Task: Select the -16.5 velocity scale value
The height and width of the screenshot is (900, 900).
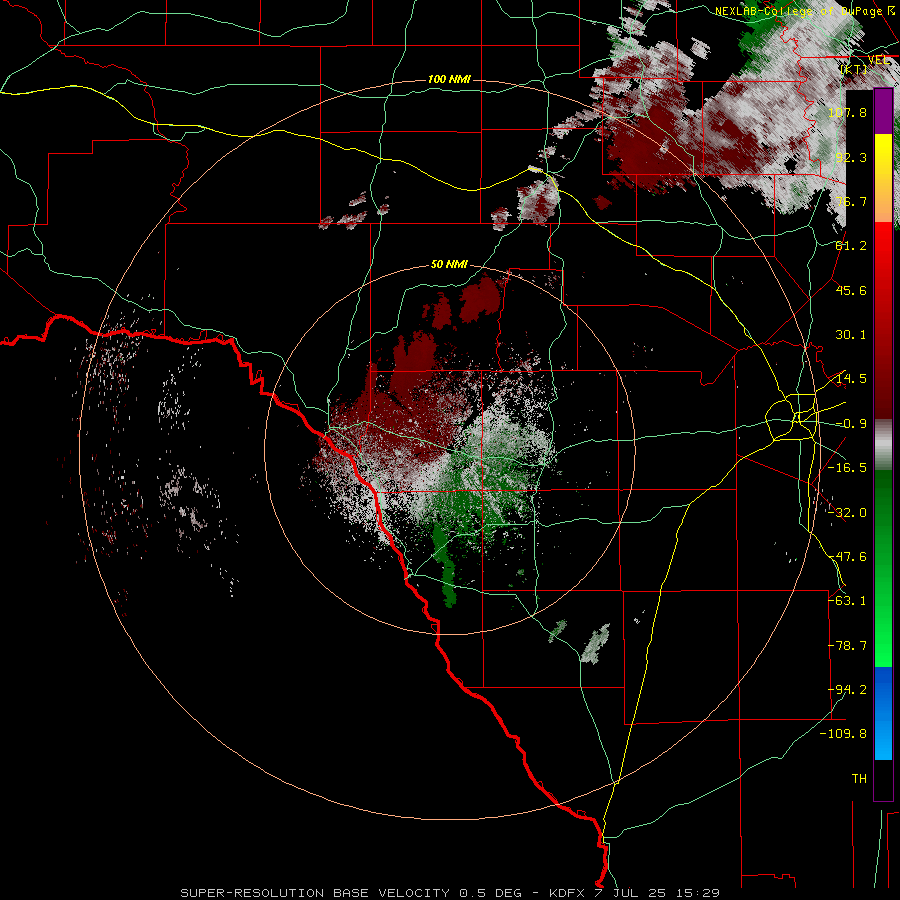Action: click(x=847, y=468)
